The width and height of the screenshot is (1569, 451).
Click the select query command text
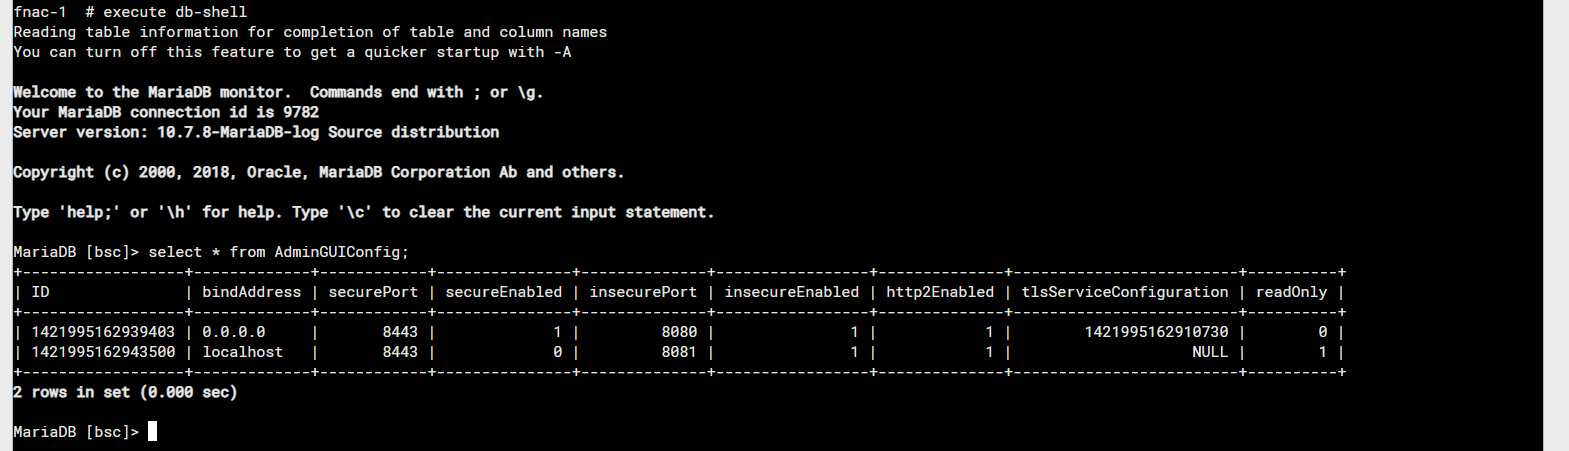coord(279,252)
